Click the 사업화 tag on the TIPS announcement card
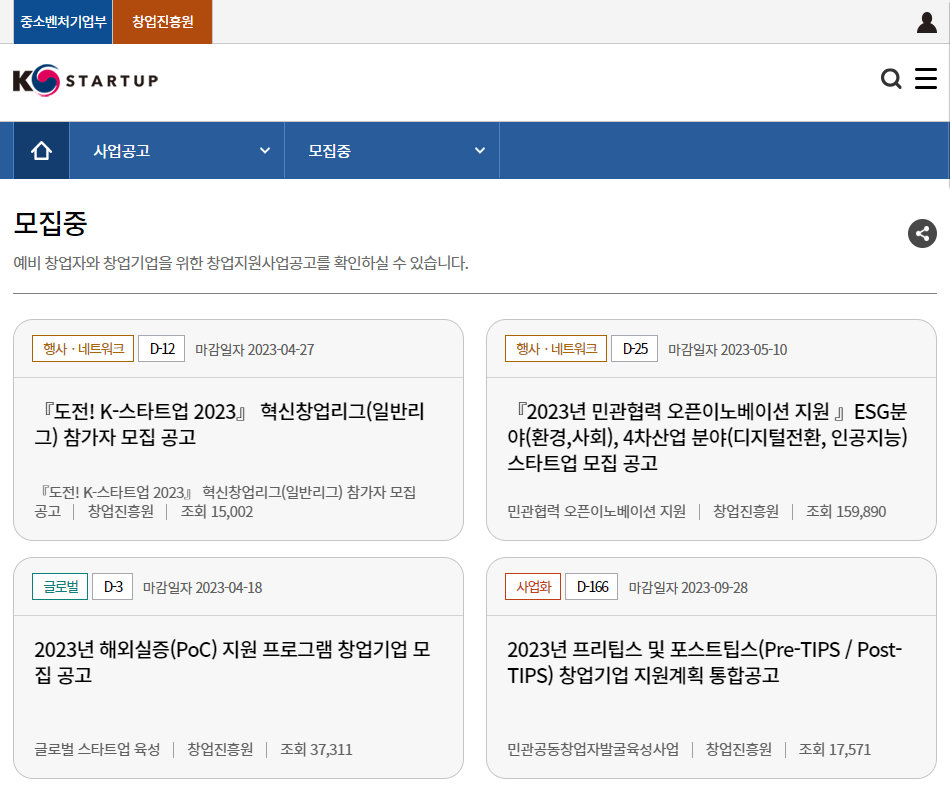 pyautogui.click(x=531, y=586)
